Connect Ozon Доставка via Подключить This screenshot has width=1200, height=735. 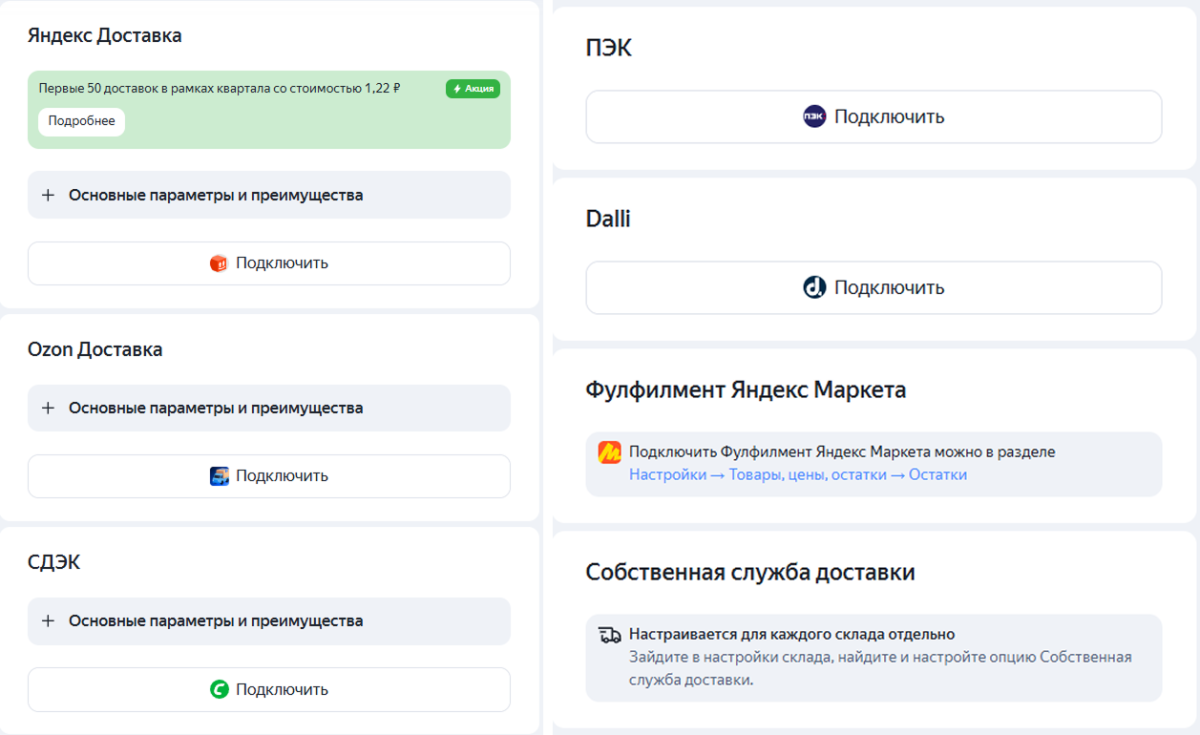pos(269,476)
